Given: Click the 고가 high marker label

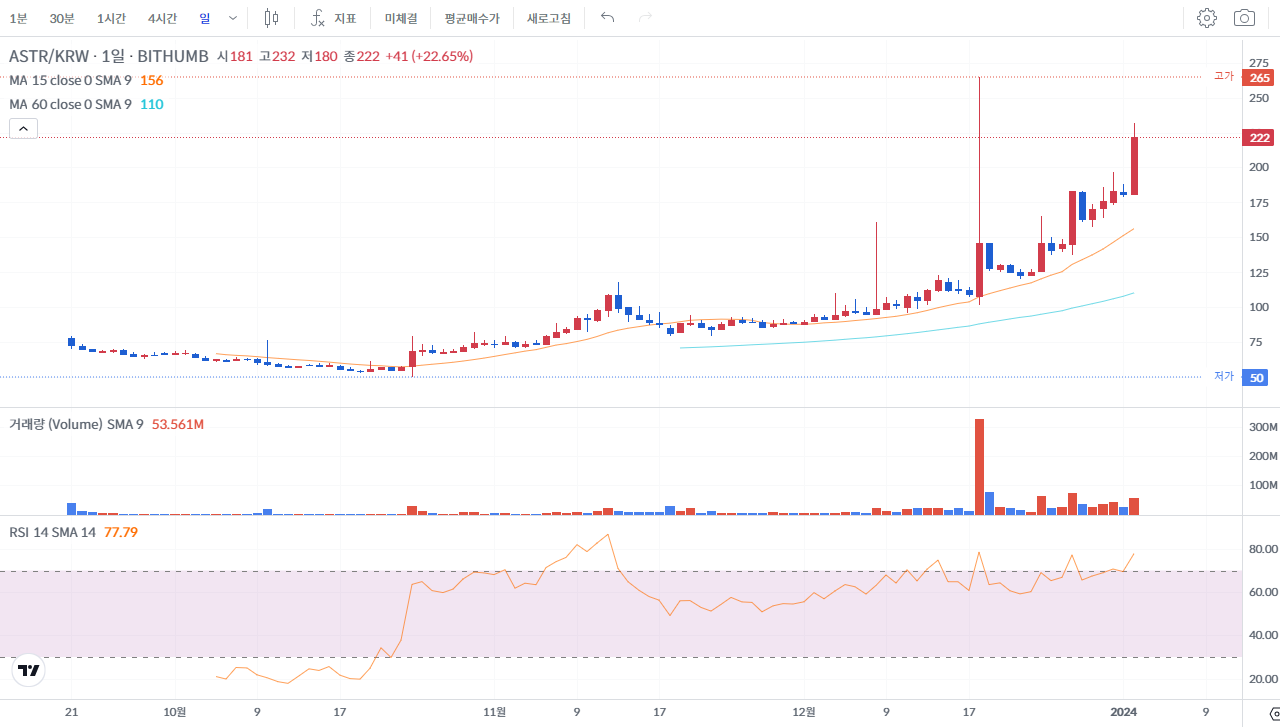Looking at the screenshot, I should 1224,76.
